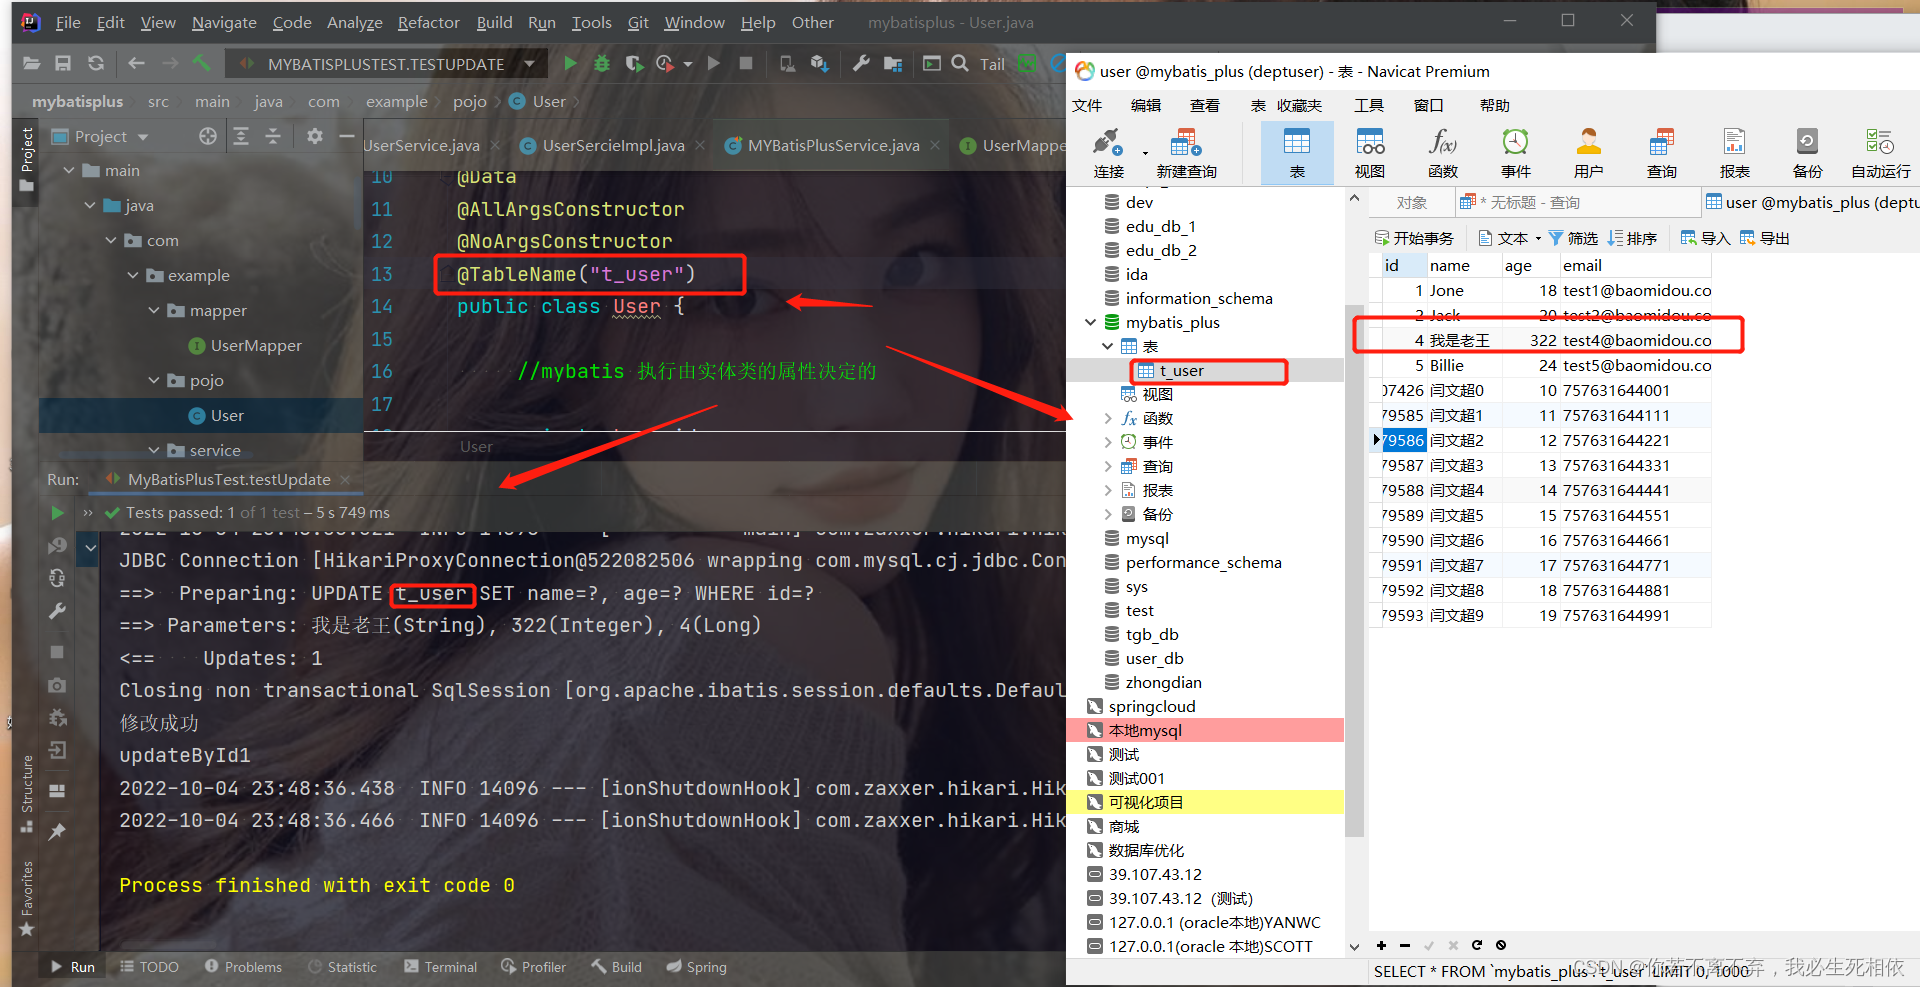Collapse the pojo folder in Project tree
Viewport: 1920px width, 987px height.
154,381
